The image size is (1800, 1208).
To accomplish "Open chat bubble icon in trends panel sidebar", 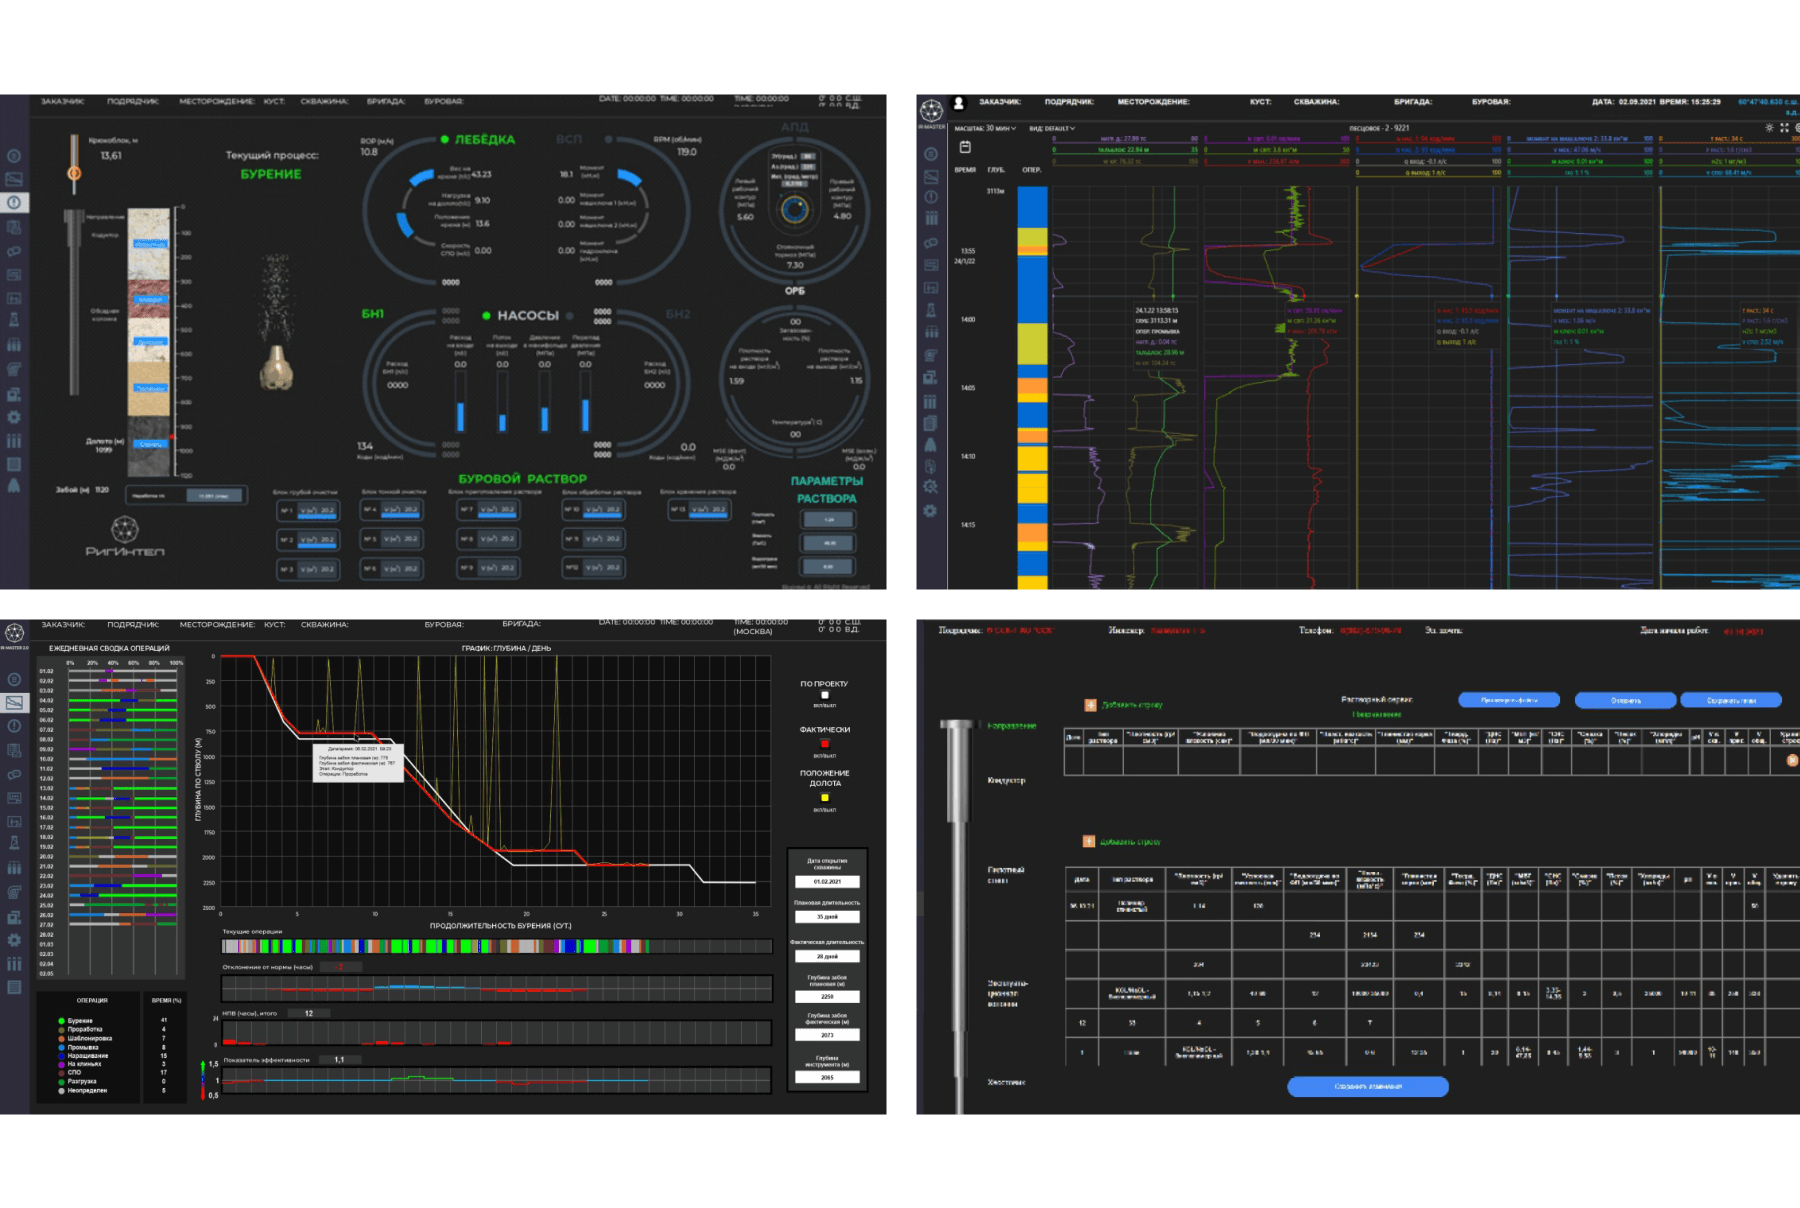I will tap(930, 243).
